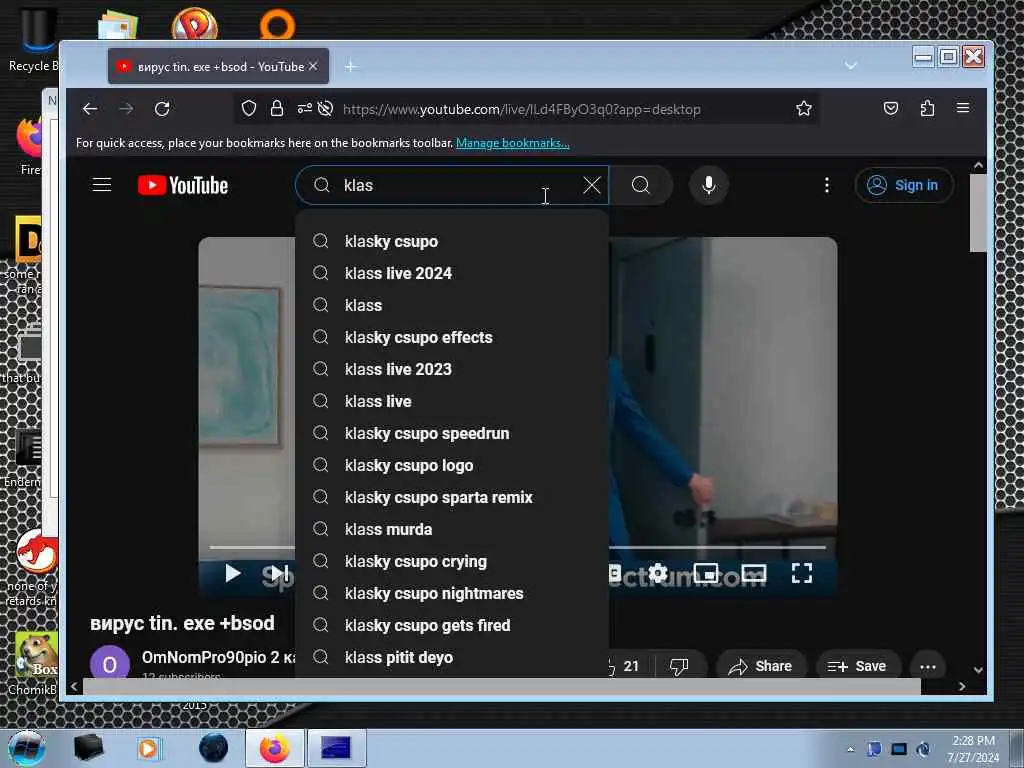Start voice search with microphone
The image size is (1024, 768).
709,185
